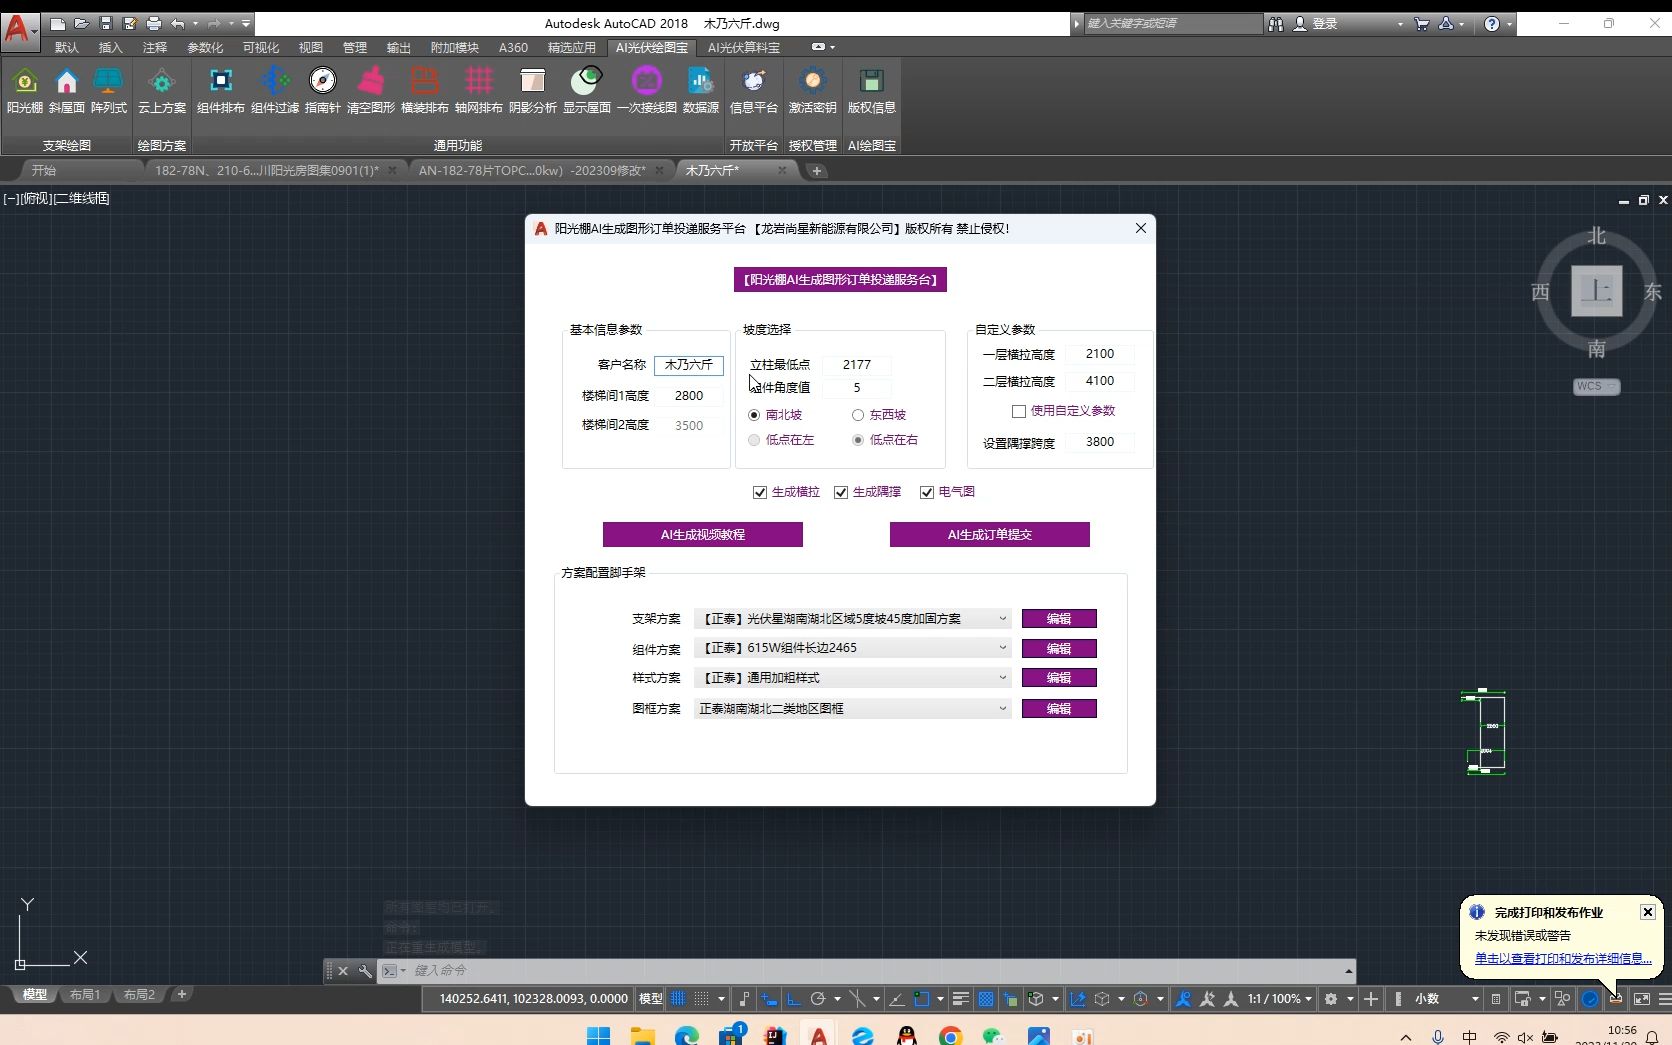Uncheck the 电气图 checkbox
The image size is (1672, 1045).
[927, 492]
